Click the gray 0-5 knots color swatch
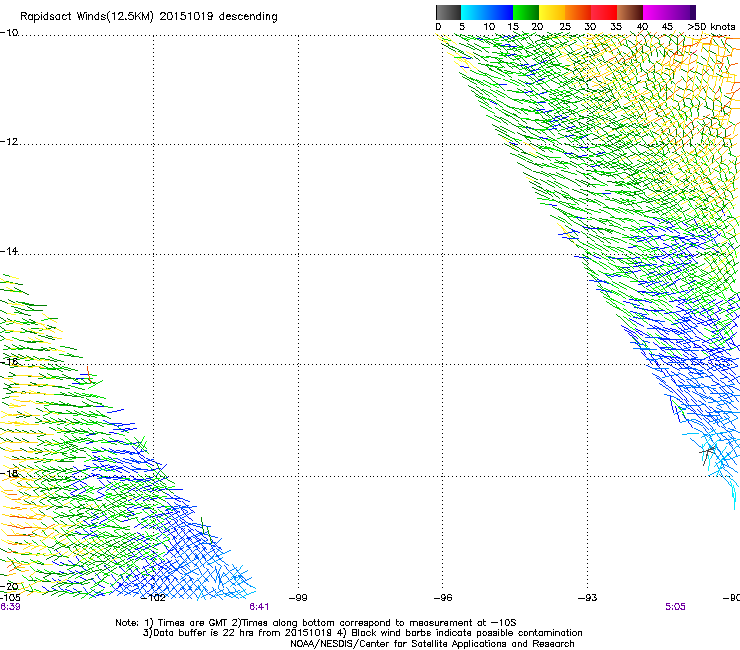The width and height of the screenshot is (740, 650). [x=448, y=12]
